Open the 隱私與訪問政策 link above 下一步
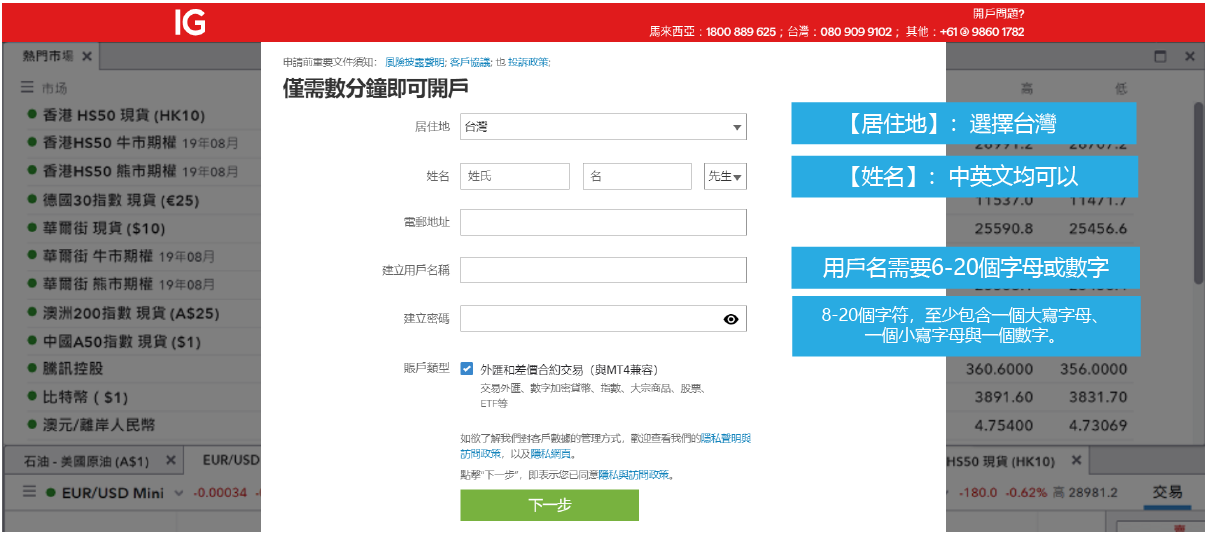The image size is (1208, 536). [635, 475]
